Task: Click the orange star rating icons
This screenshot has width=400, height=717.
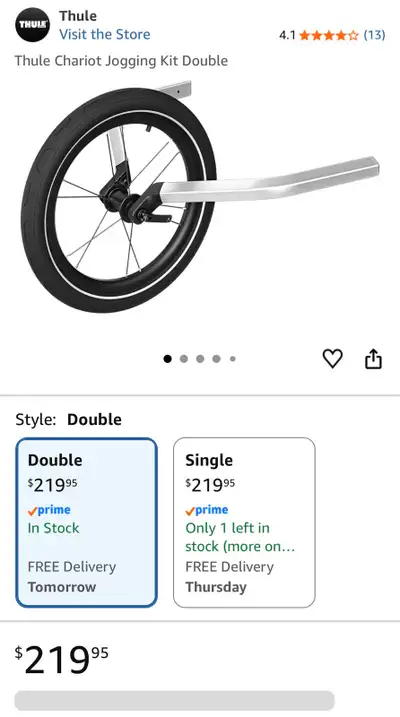Action: point(329,35)
